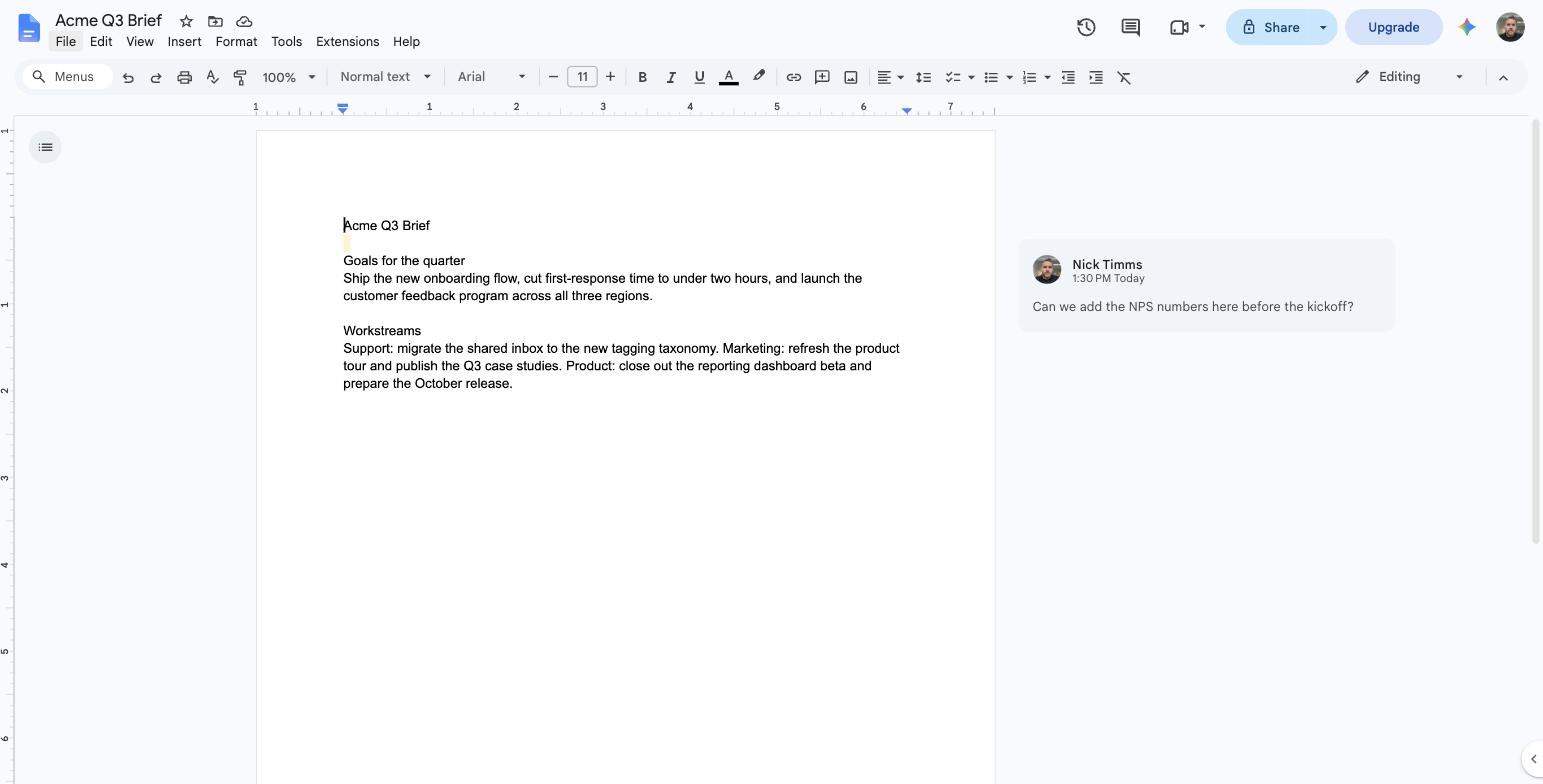Viewport: 1543px width, 784px height.
Task: Open the Insert menu
Action: (x=185, y=42)
